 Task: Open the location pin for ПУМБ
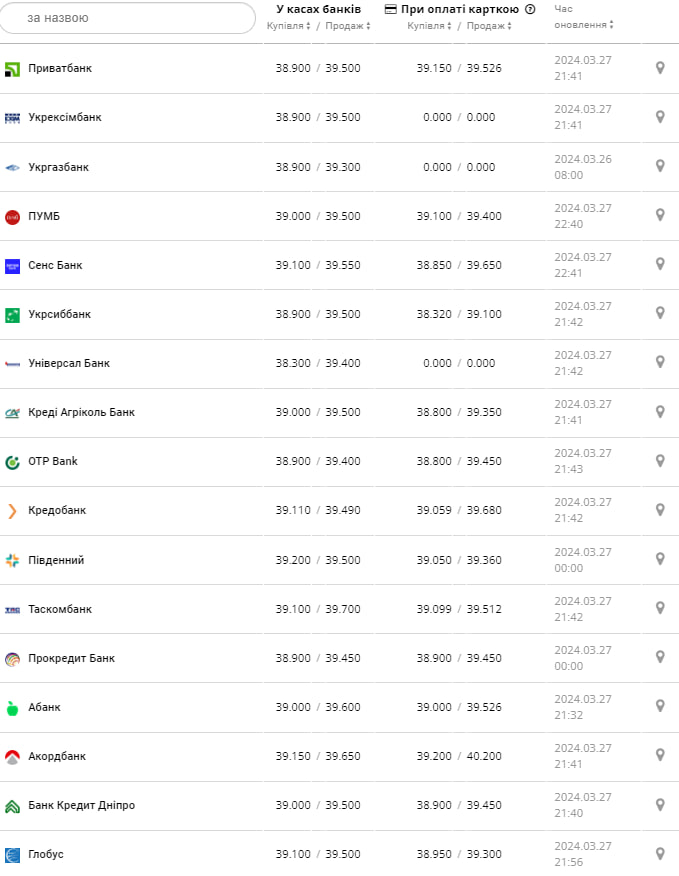[x=660, y=215]
